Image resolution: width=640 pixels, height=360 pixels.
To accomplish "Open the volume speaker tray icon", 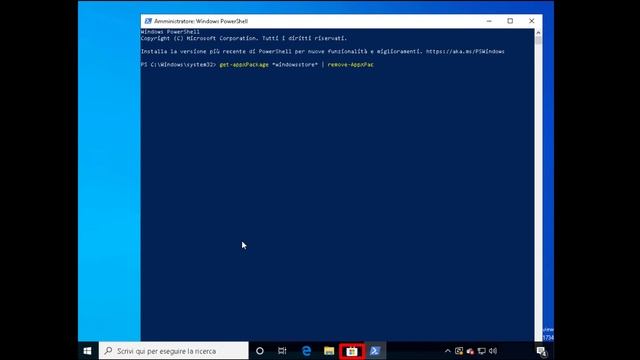I will pos(493,351).
